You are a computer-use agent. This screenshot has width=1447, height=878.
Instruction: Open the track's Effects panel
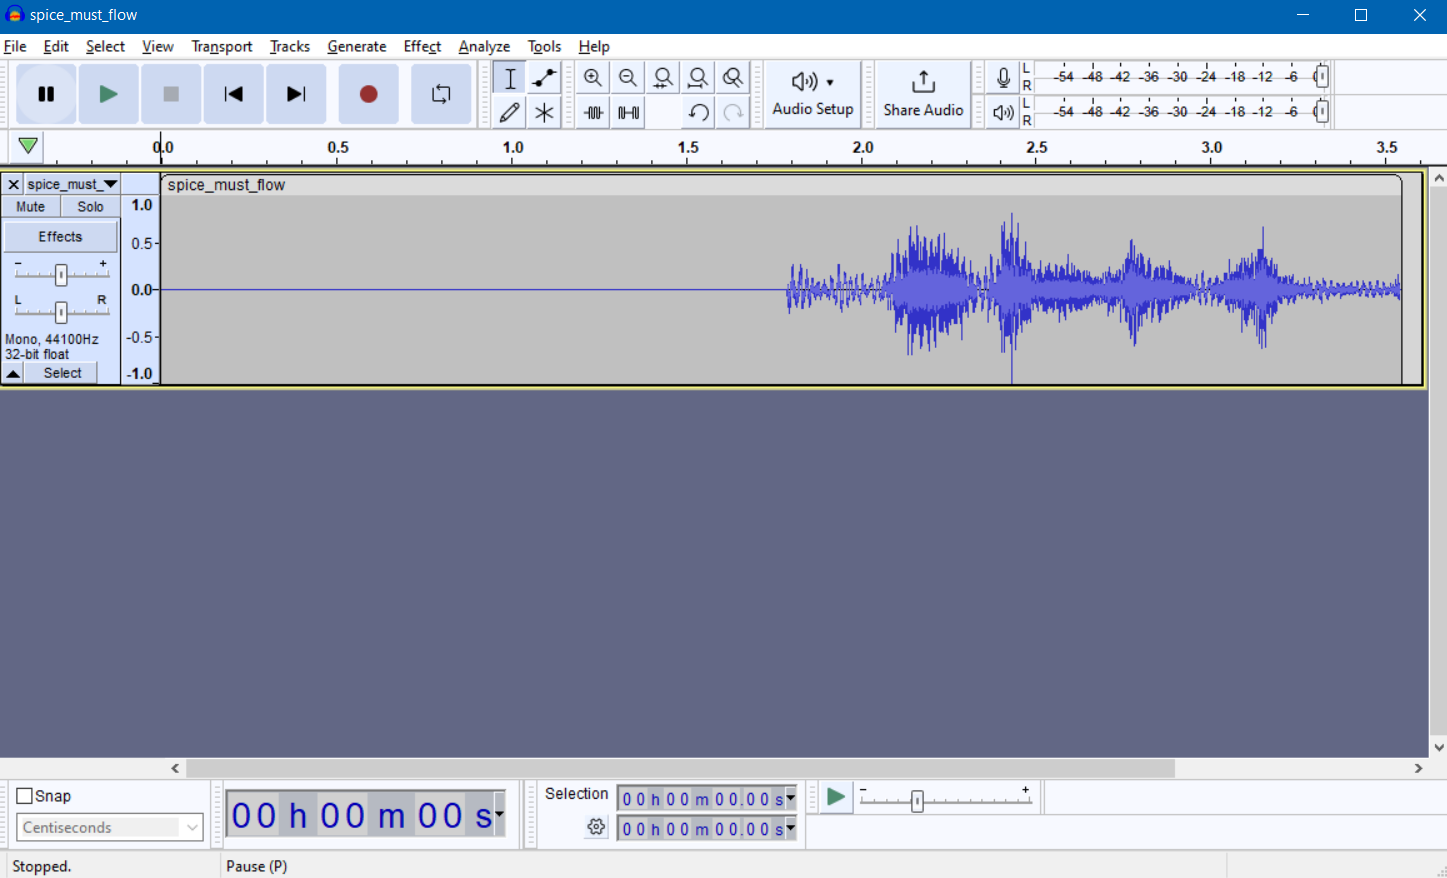pyautogui.click(x=60, y=236)
